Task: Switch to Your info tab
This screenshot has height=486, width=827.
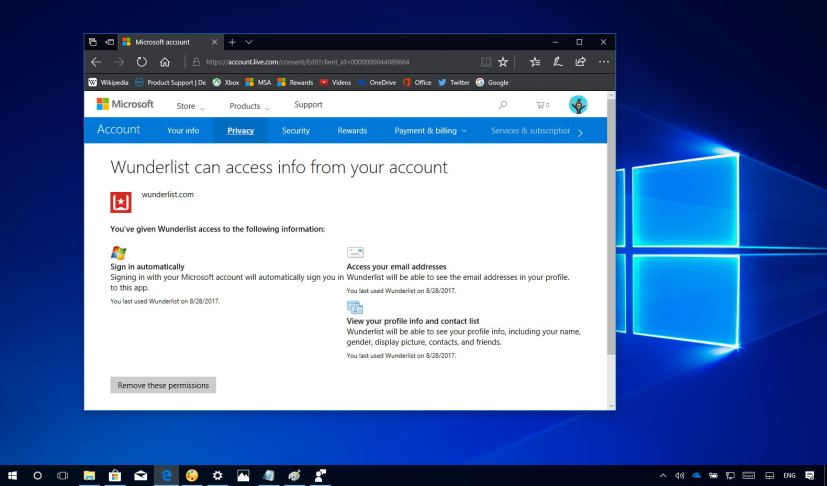Action: [x=183, y=130]
